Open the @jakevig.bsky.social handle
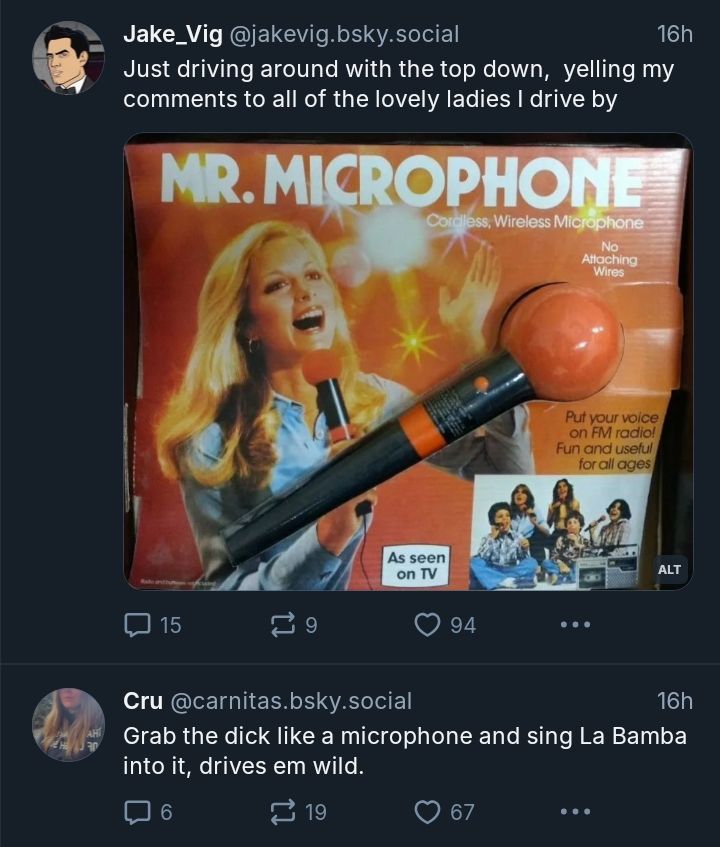This screenshot has height=847, width=720. [x=345, y=33]
